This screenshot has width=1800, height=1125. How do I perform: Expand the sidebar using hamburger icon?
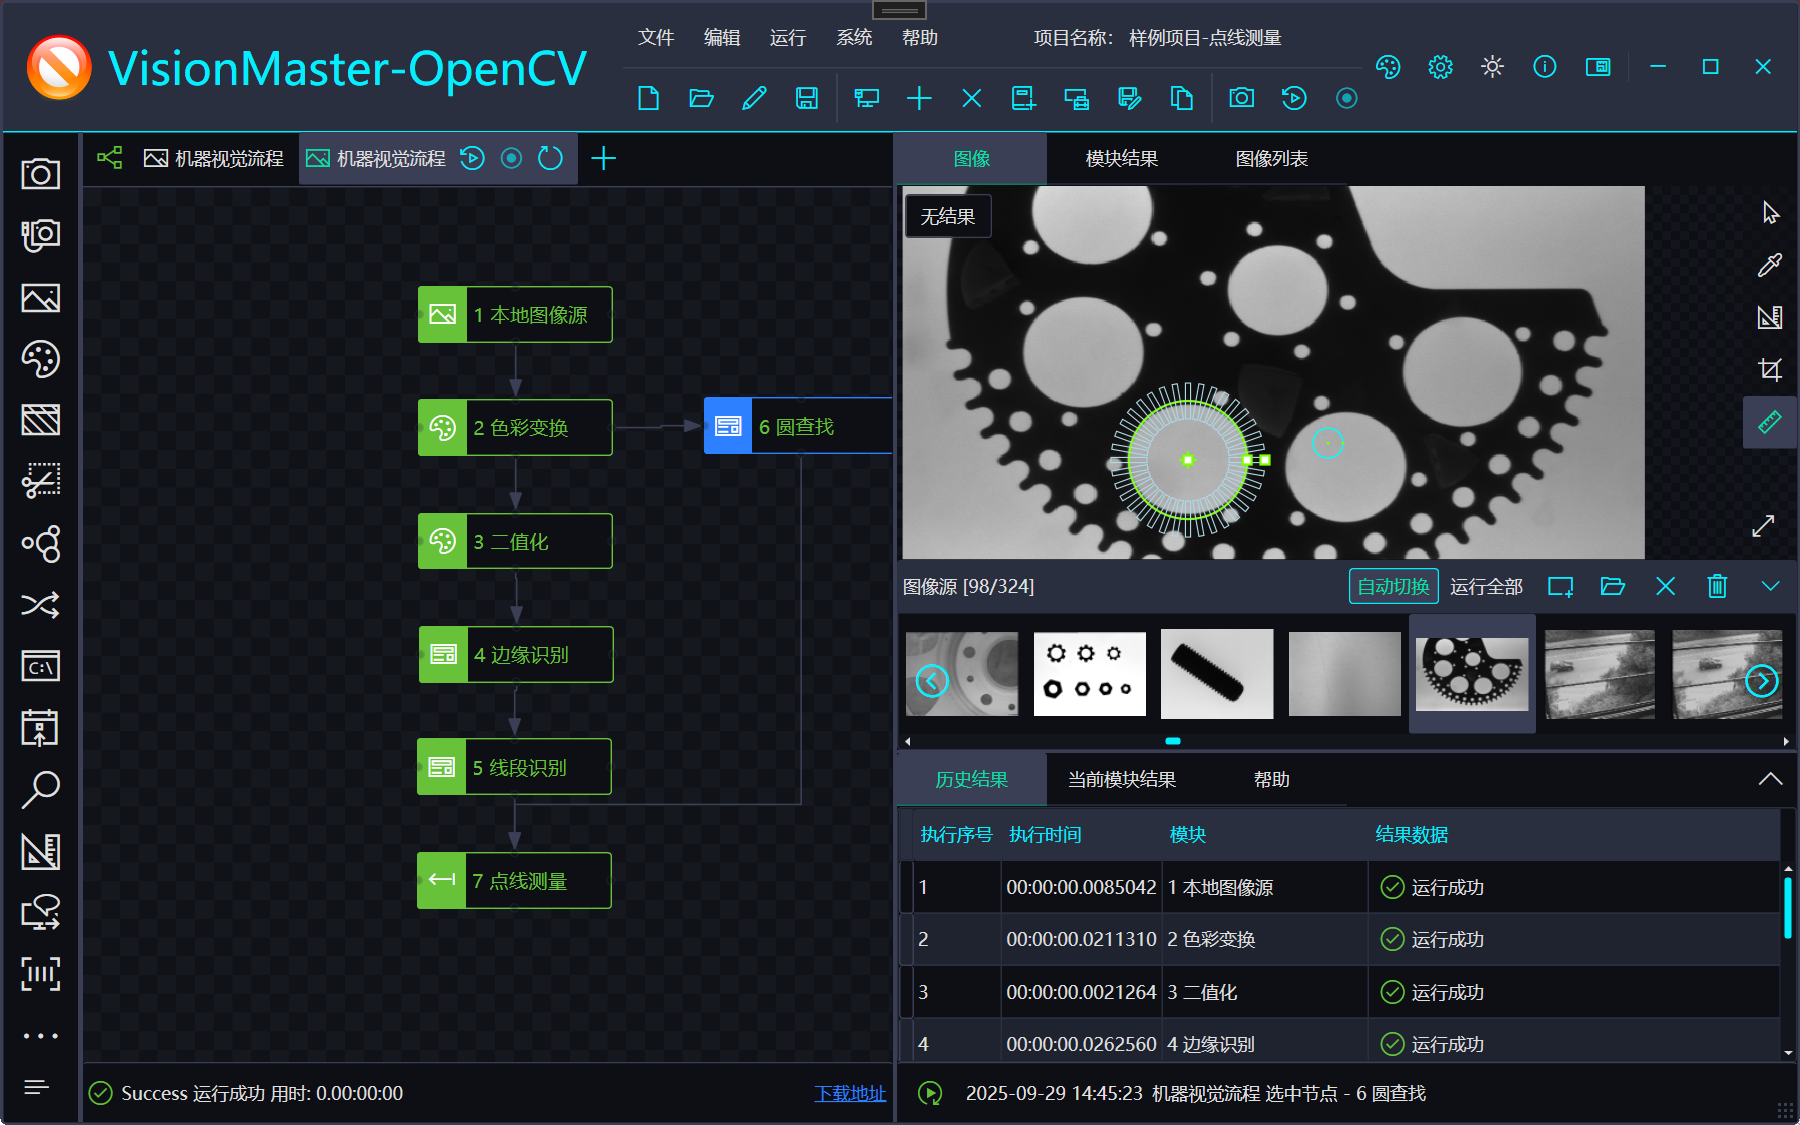coord(37,1087)
